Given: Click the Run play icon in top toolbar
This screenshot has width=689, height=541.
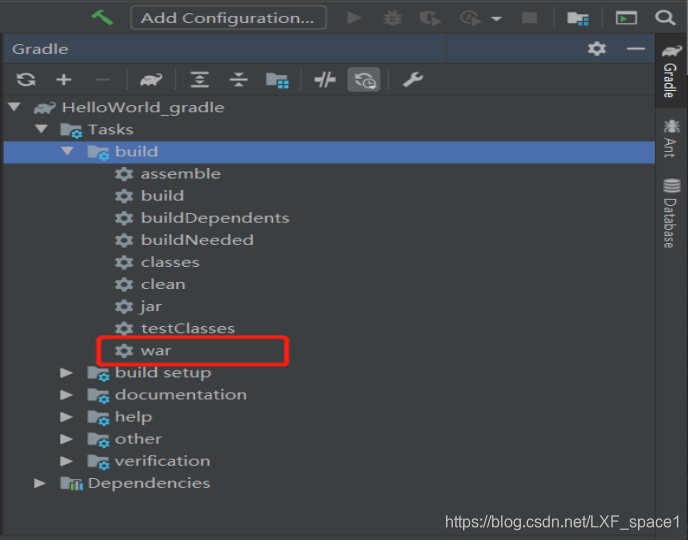Looking at the screenshot, I should 354,18.
